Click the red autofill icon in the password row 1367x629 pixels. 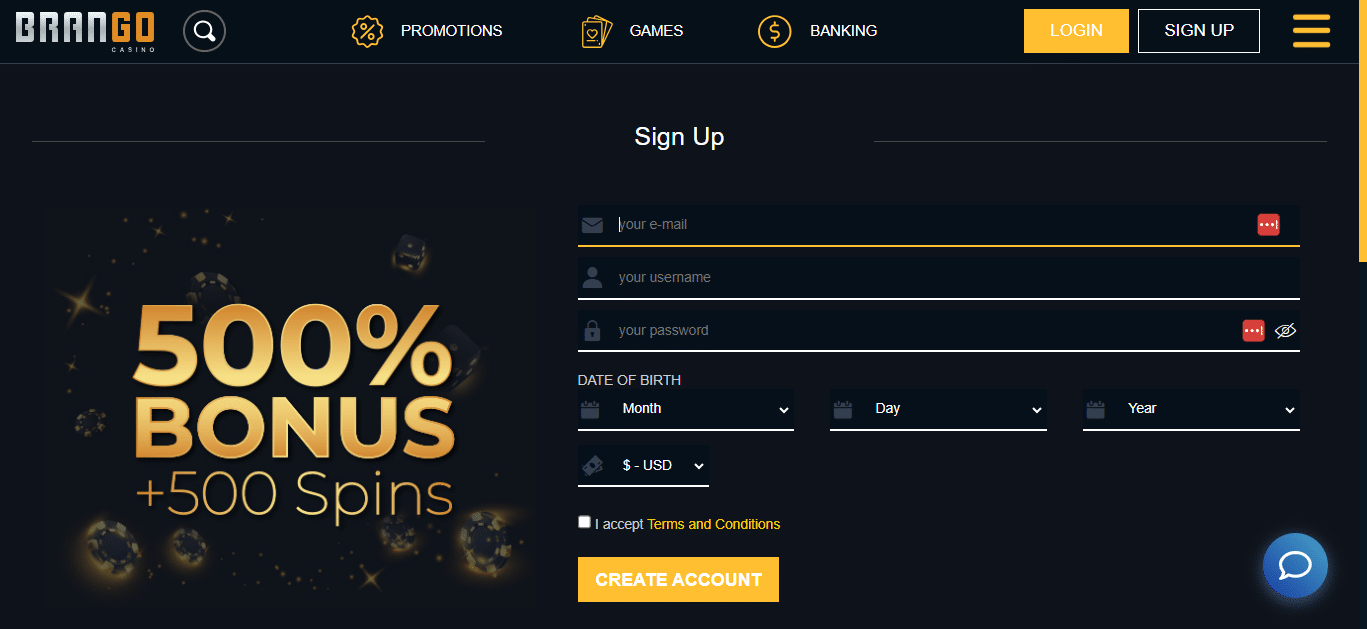tap(1253, 330)
